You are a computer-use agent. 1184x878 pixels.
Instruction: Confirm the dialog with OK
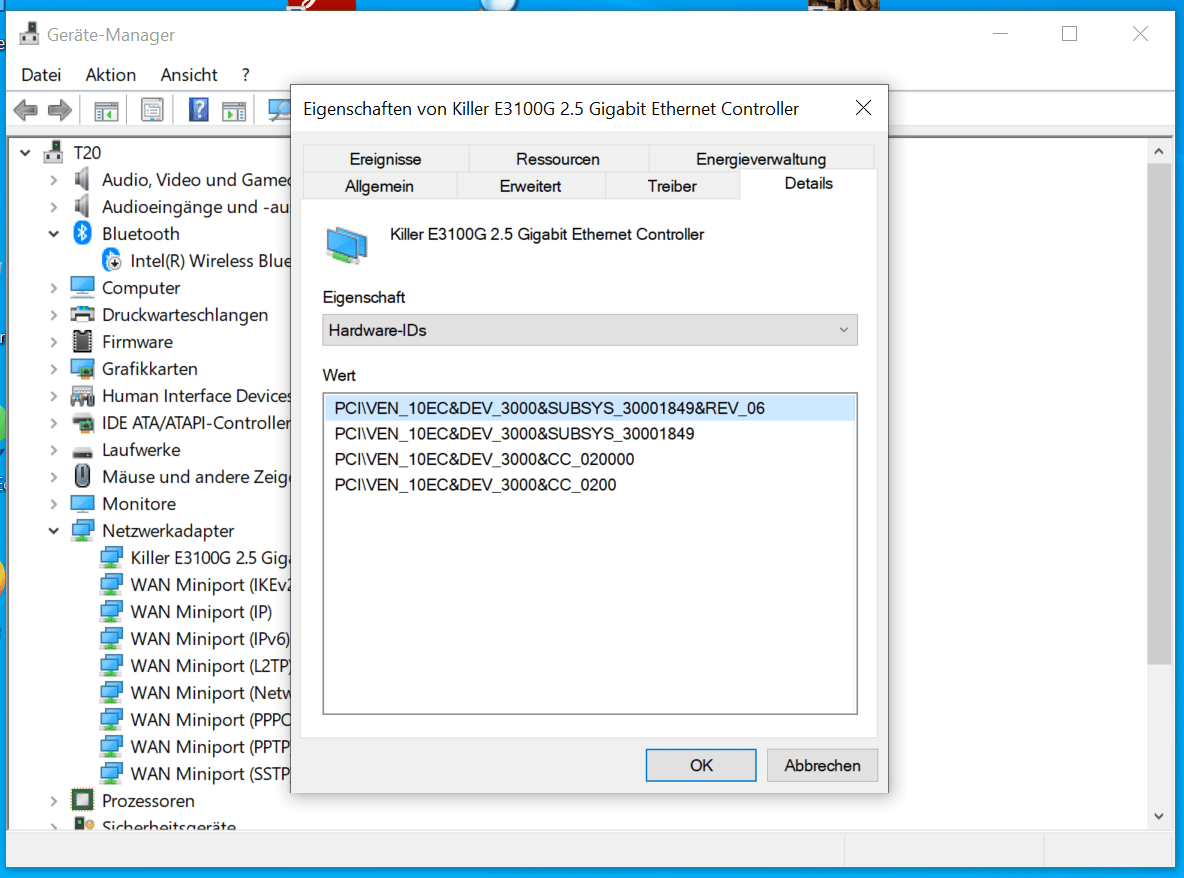[701, 765]
